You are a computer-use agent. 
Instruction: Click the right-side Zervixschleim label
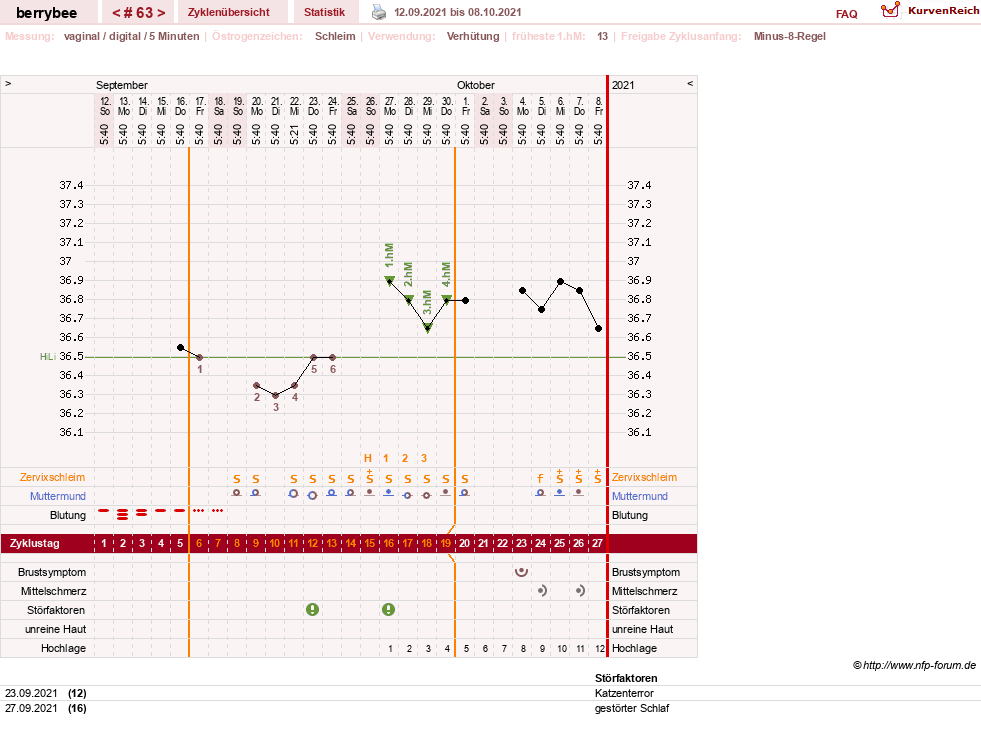[x=644, y=477]
